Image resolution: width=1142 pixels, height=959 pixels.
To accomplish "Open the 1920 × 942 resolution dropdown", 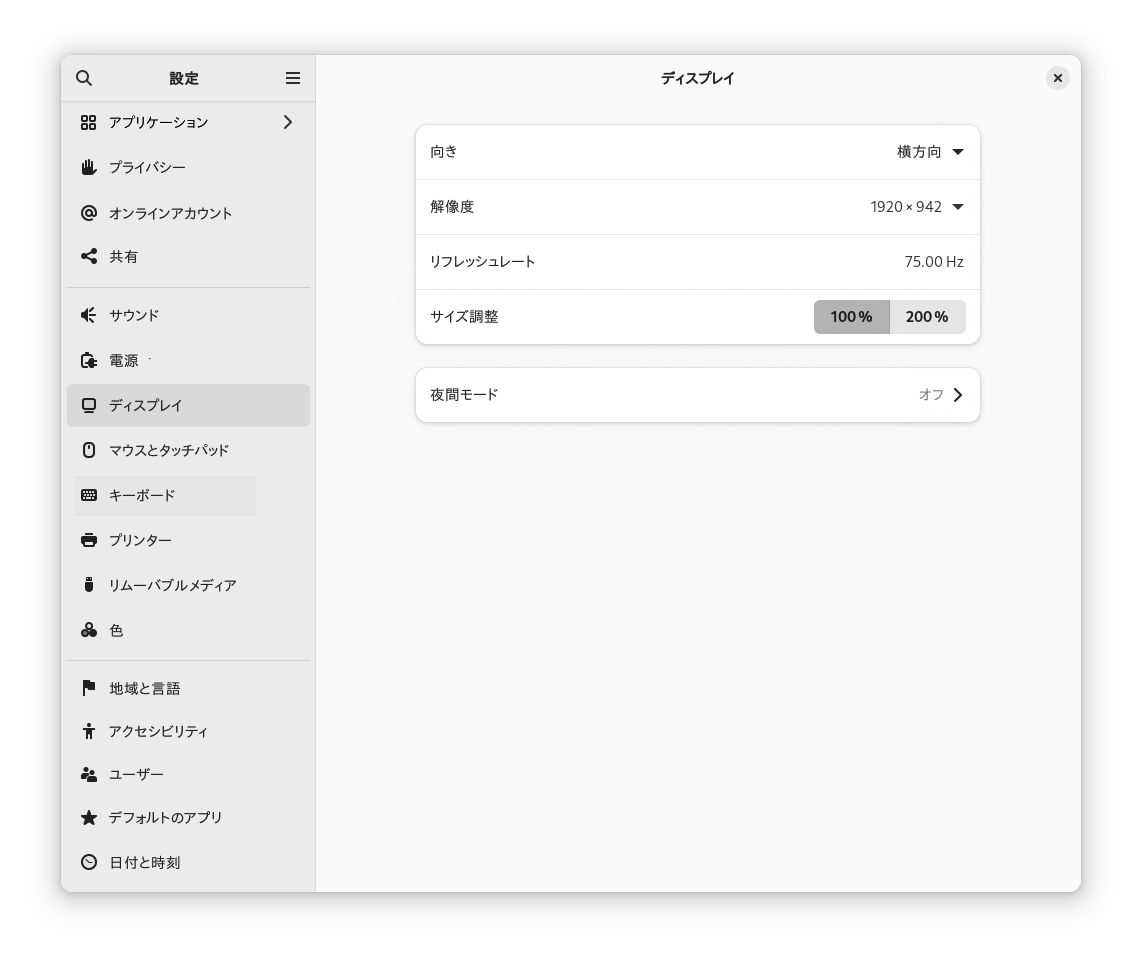I will 917,207.
